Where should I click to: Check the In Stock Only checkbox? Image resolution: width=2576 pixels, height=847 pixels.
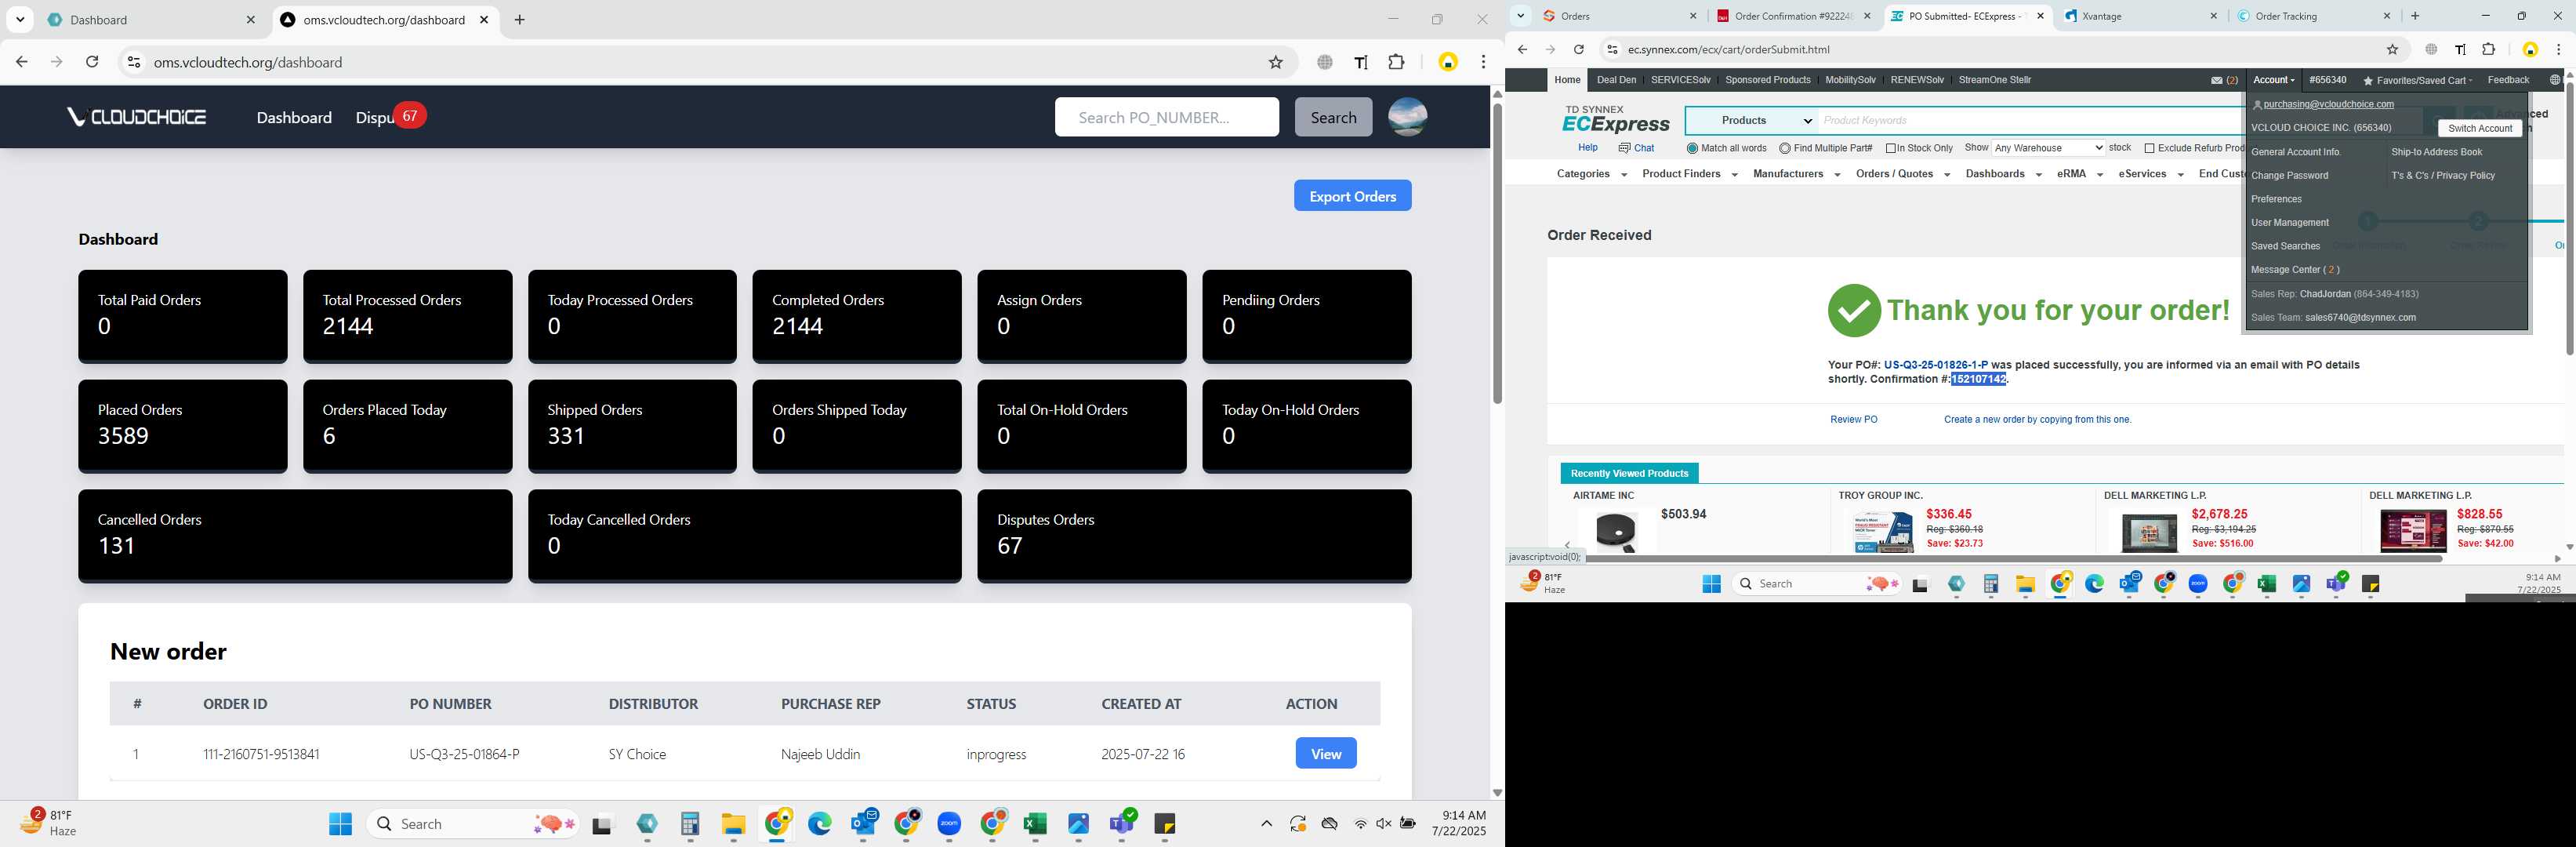[1891, 148]
